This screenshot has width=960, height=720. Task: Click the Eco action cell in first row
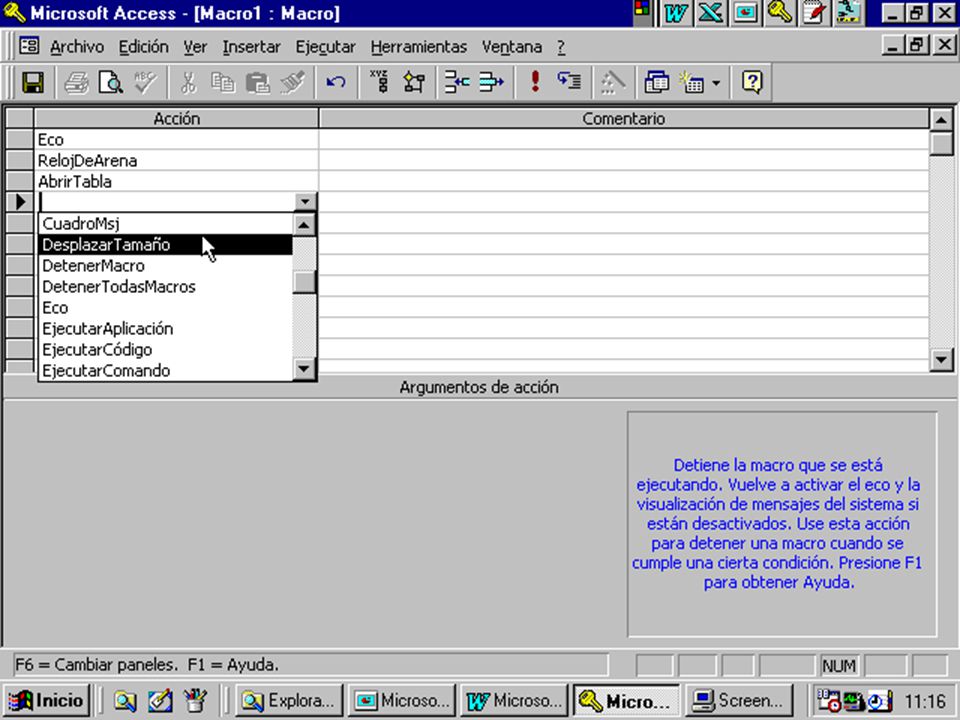pyautogui.click(x=176, y=140)
